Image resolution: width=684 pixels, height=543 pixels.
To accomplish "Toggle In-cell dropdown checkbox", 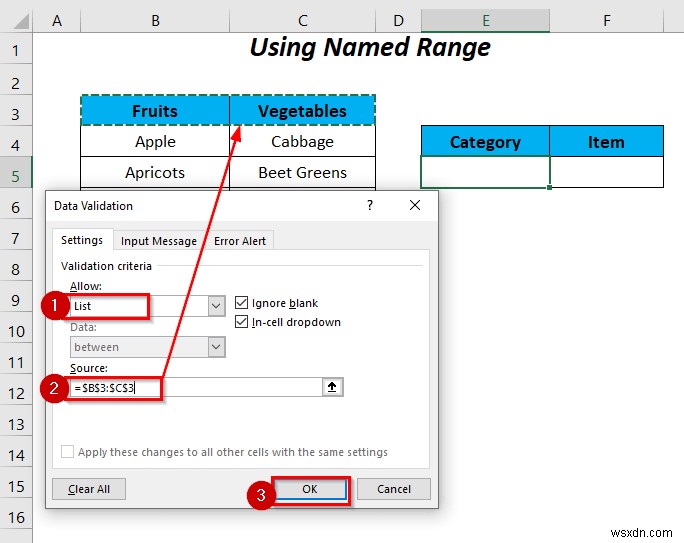I will 241,321.
